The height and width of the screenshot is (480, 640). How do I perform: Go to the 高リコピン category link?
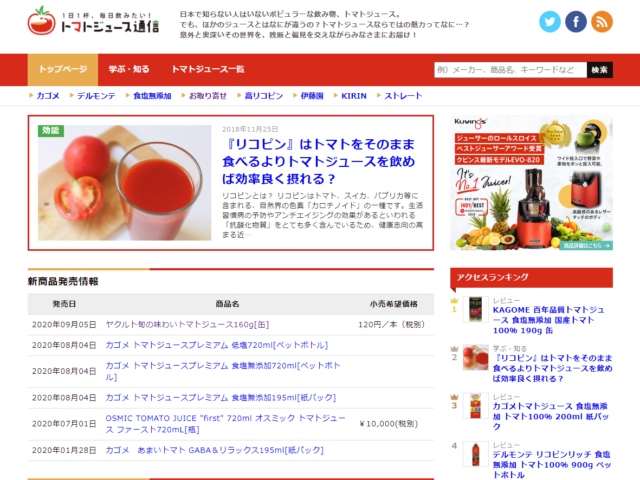[x=263, y=96]
